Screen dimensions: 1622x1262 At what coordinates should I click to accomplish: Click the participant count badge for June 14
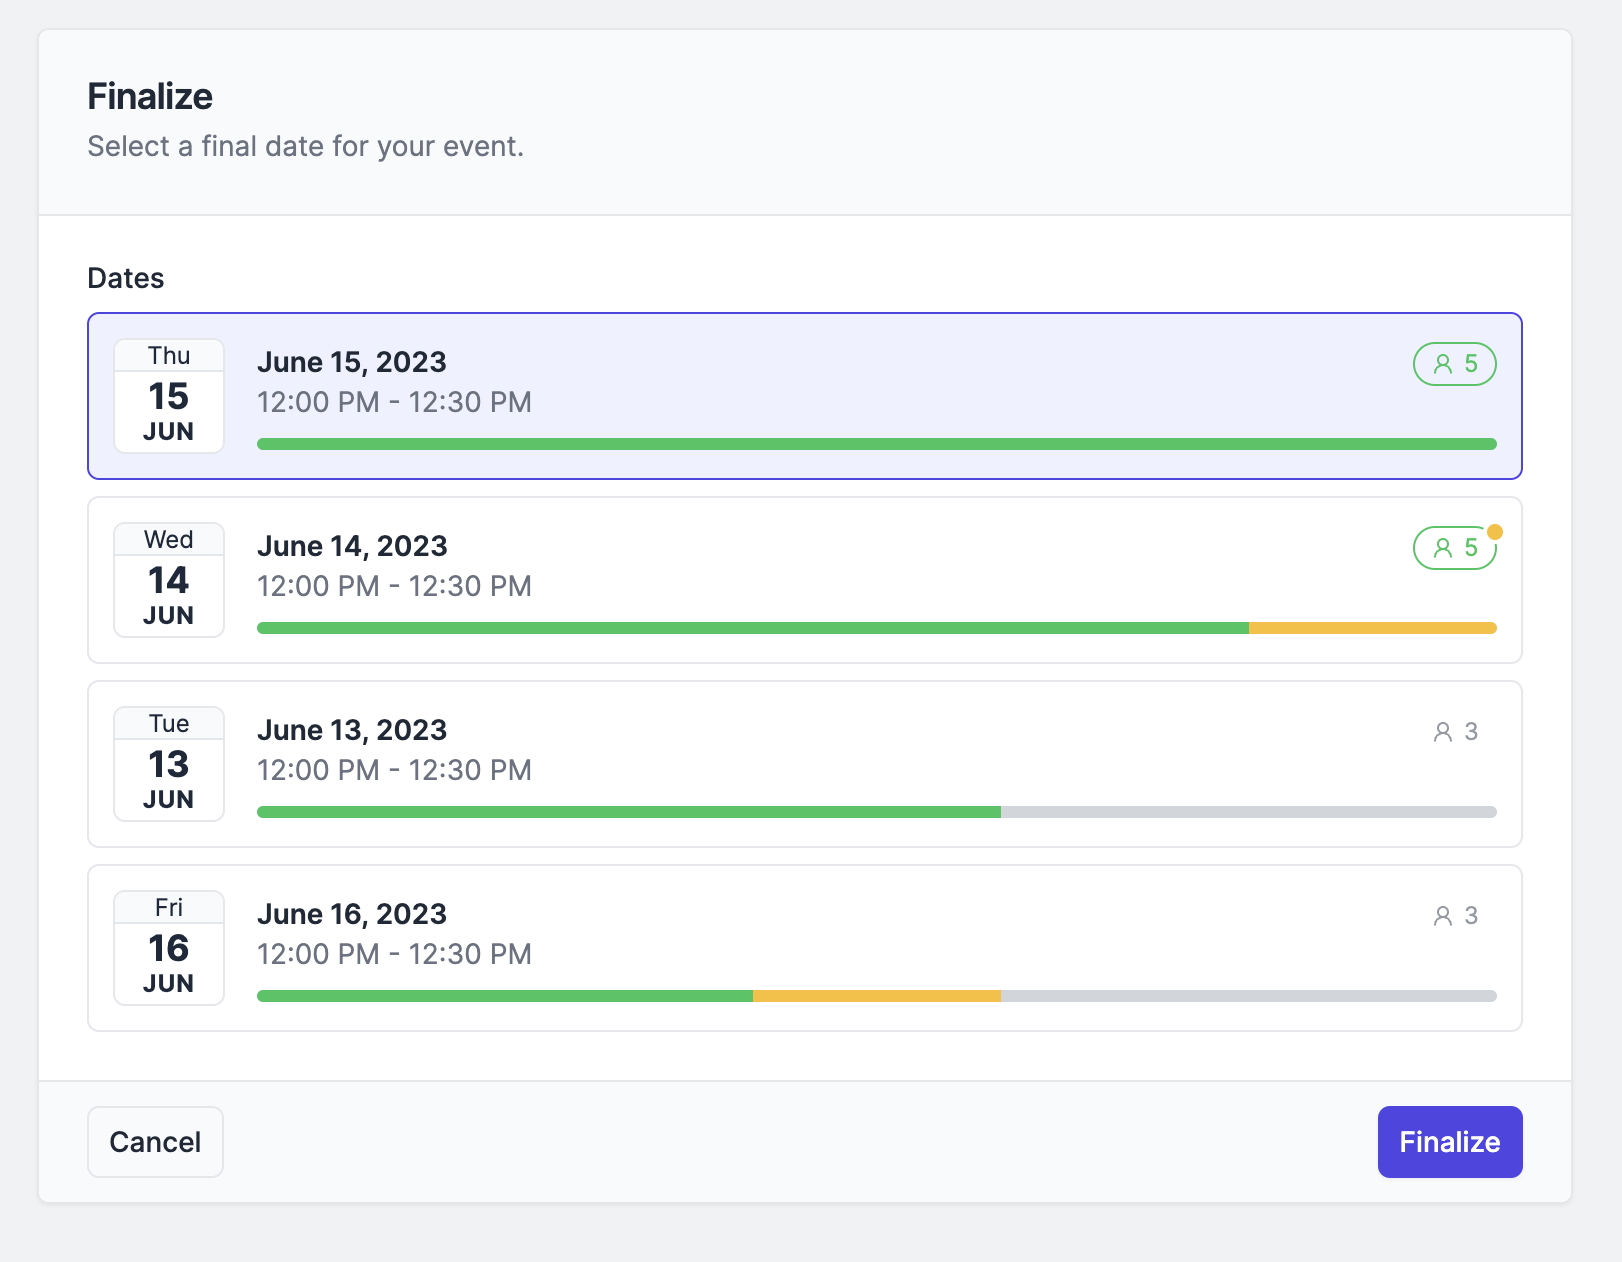pos(1454,548)
